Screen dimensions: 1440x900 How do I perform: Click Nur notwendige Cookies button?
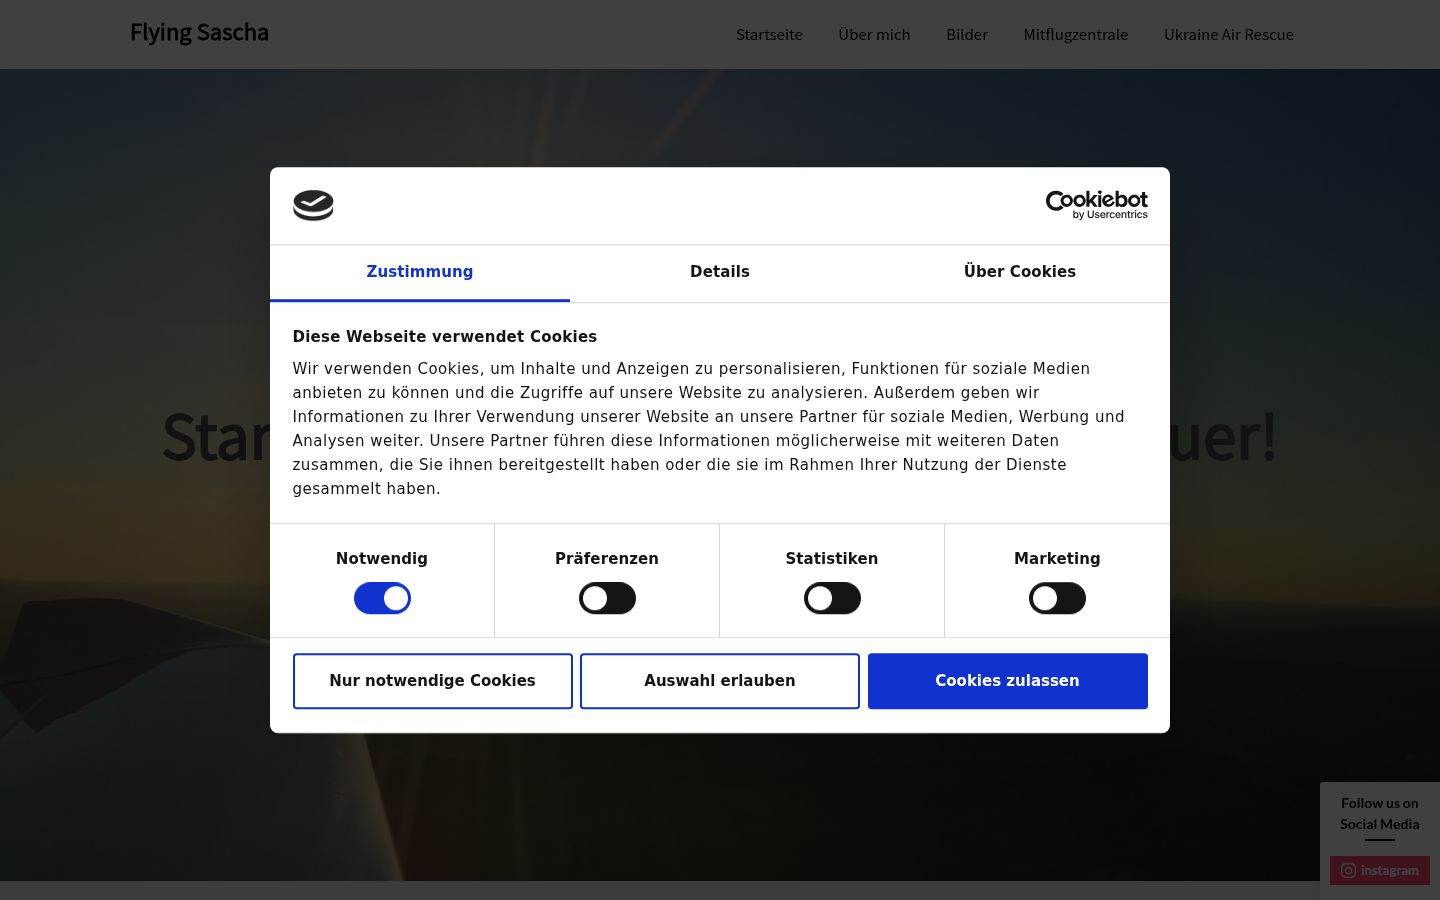coord(433,681)
